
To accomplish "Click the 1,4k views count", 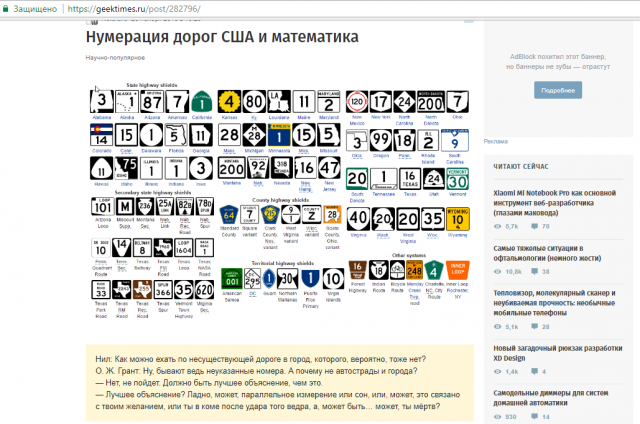I will coord(511,371).
